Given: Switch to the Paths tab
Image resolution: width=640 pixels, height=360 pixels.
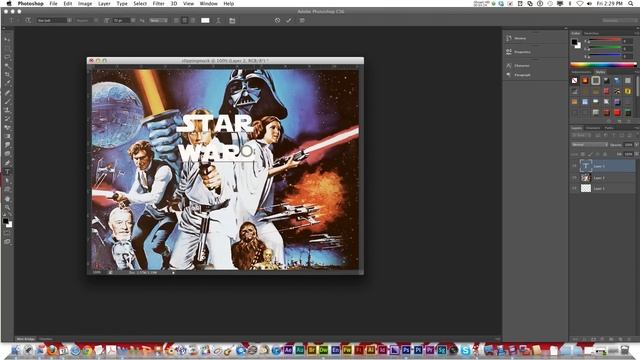Looking at the screenshot, I should (609, 128).
